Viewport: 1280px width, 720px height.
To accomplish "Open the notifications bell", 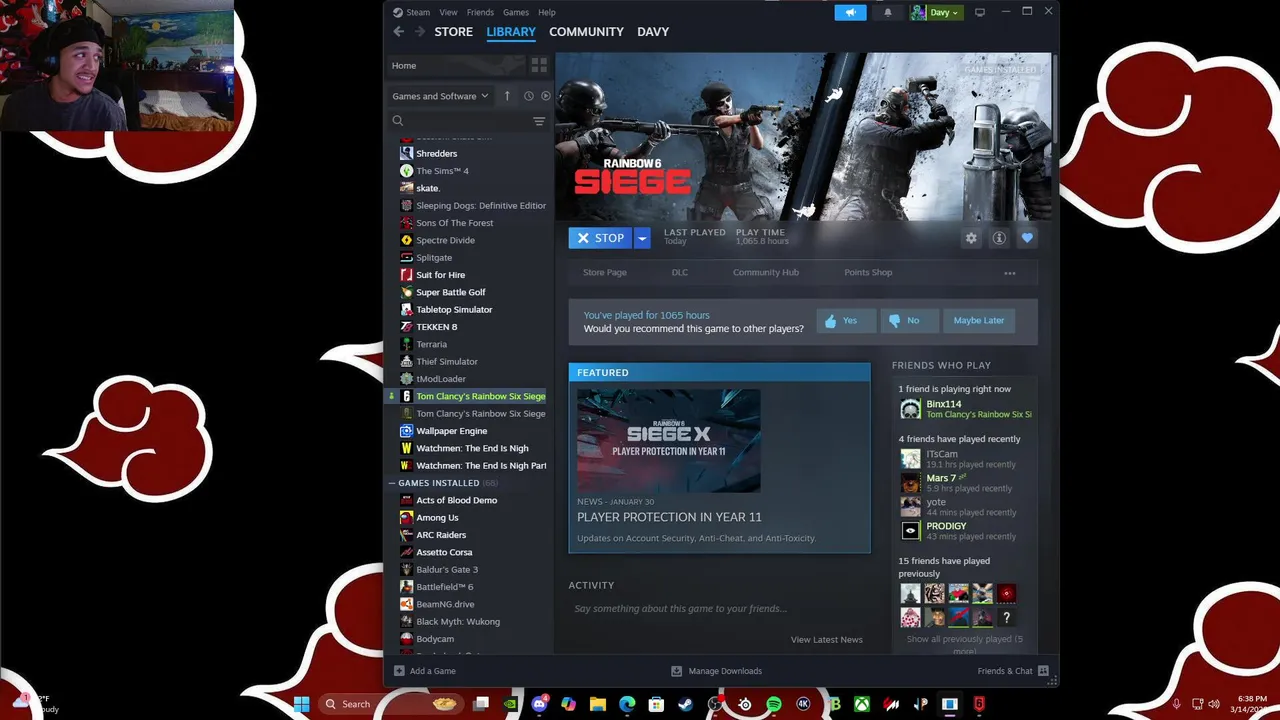I will click(x=887, y=12).
